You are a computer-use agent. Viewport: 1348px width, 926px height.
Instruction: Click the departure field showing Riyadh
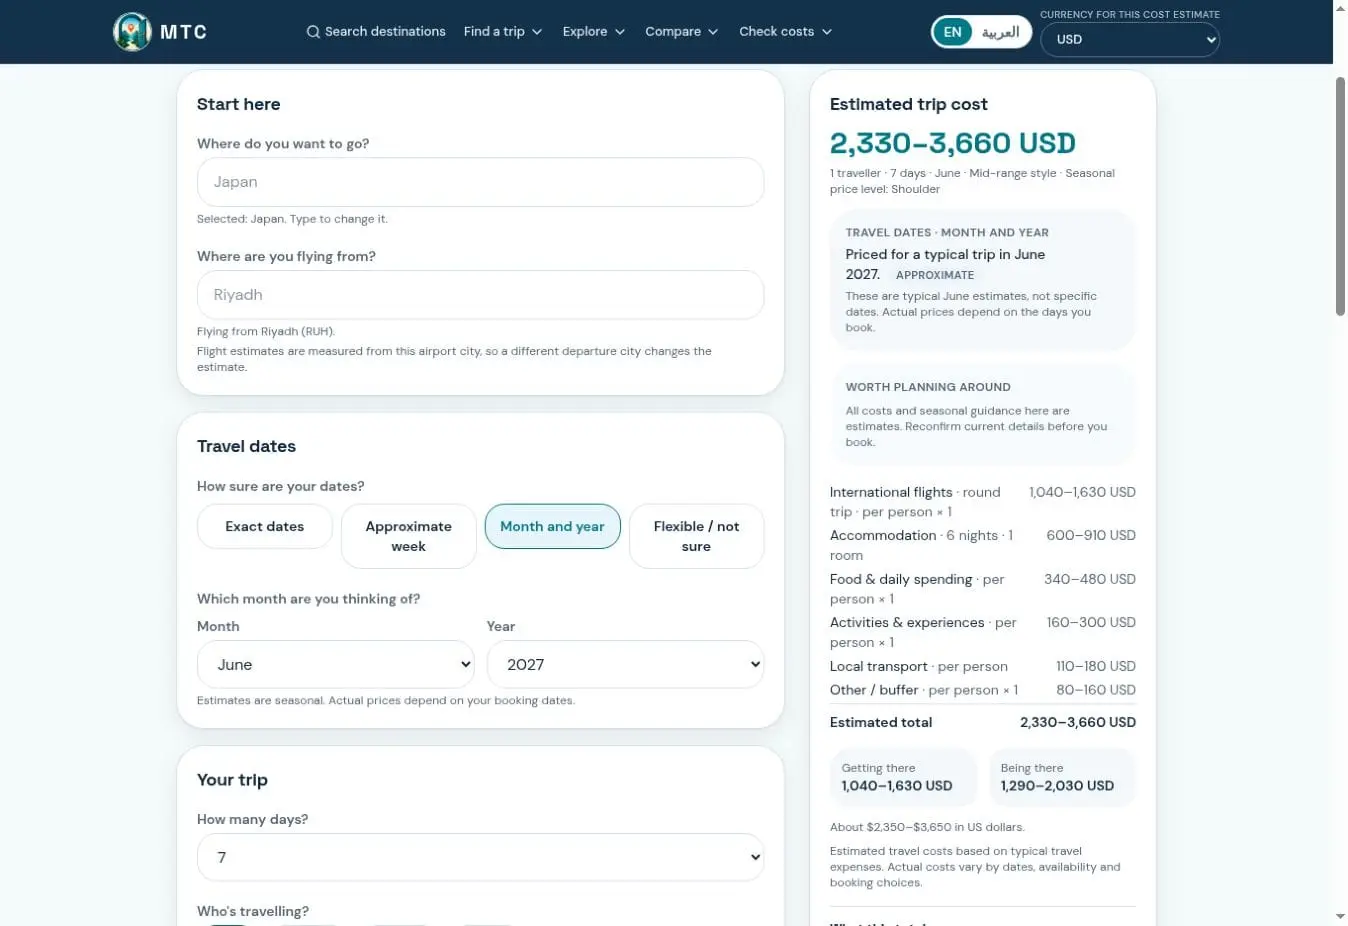click(481, 295)
